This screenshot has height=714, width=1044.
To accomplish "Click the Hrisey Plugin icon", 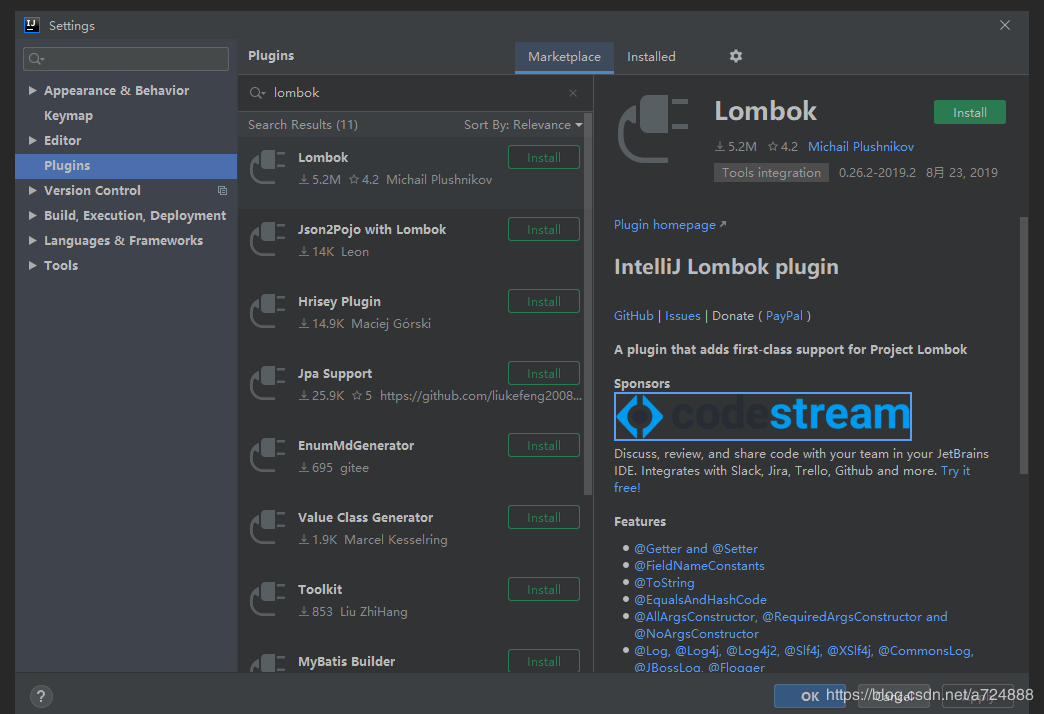I will click(268, 311).
